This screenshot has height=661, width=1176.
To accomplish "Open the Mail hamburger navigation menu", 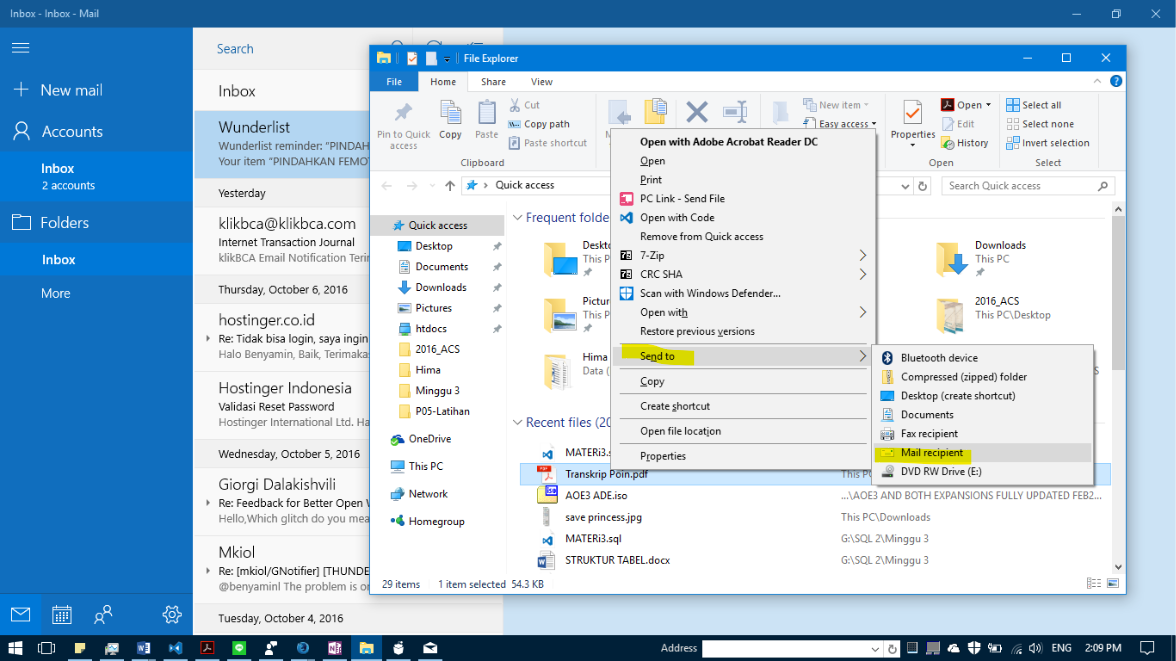I will pyautogui.click(x=20, y=48).
